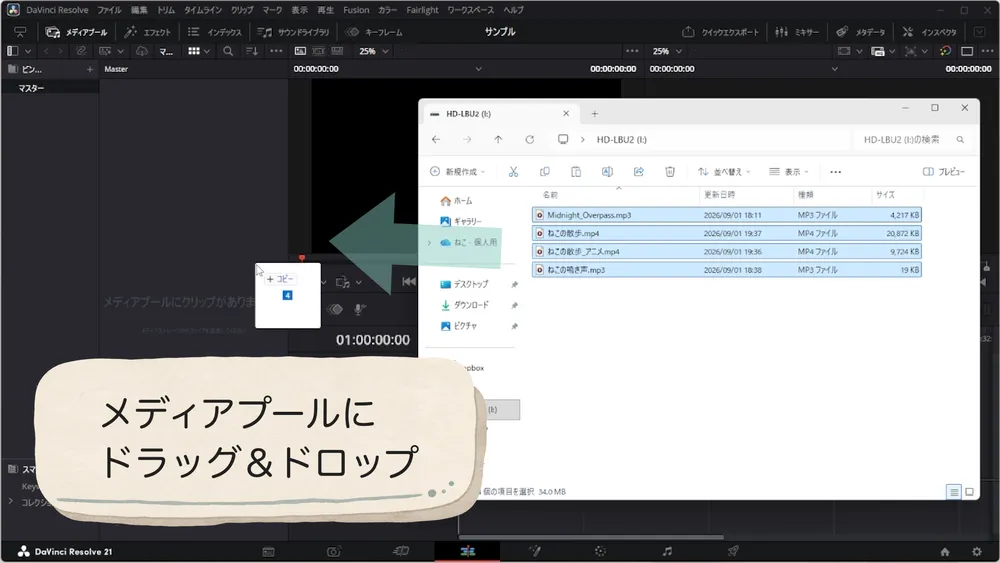Select Midnight_Overpass.mp3 file

pos(726,215)
